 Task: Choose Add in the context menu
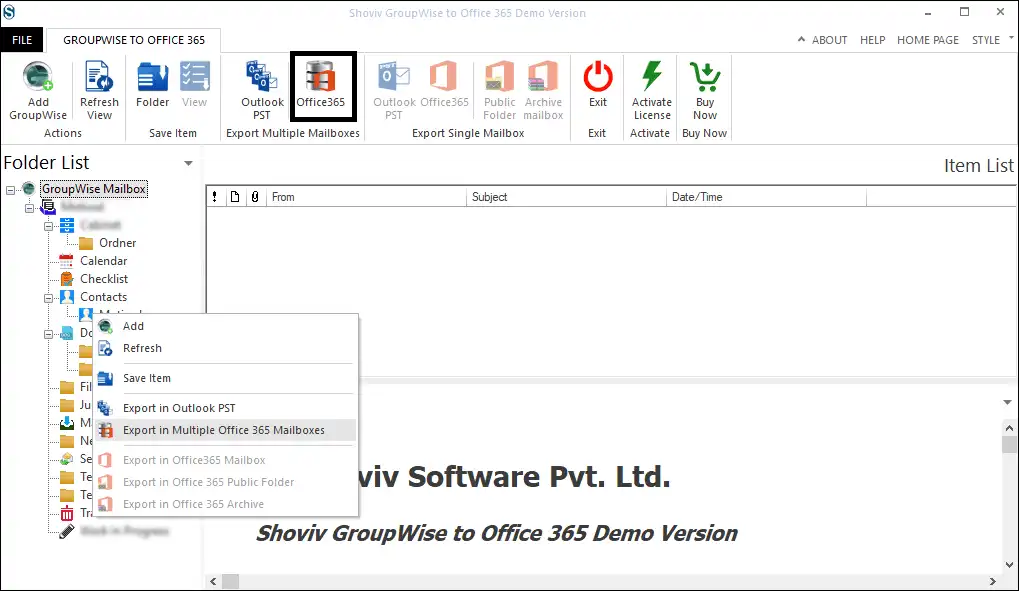pyautogui.click(x=226, y=326)
